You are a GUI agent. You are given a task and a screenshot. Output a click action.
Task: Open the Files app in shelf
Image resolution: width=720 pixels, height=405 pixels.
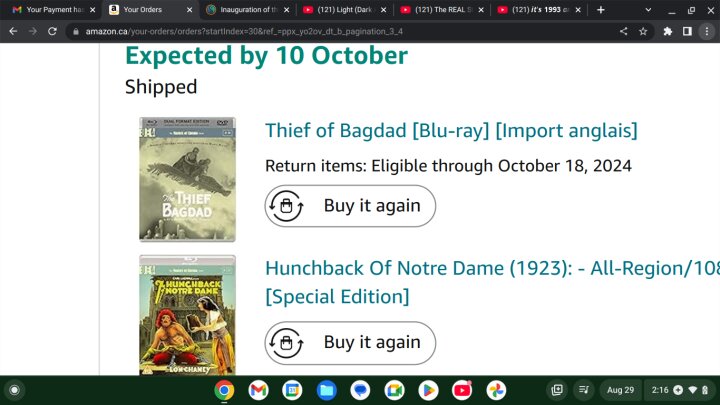pyautogui.click(x=326, y=390)
